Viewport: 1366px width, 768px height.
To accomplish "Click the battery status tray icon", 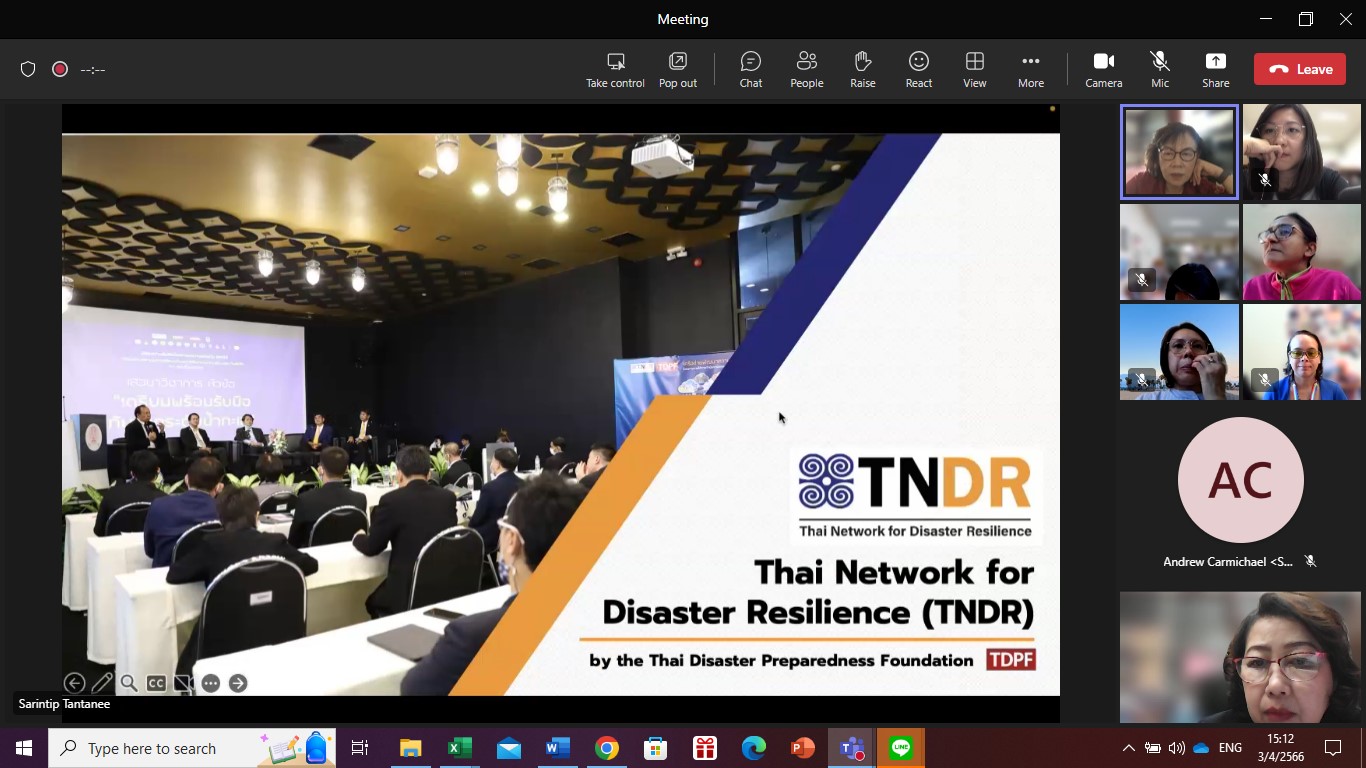I will [1153, 748].
